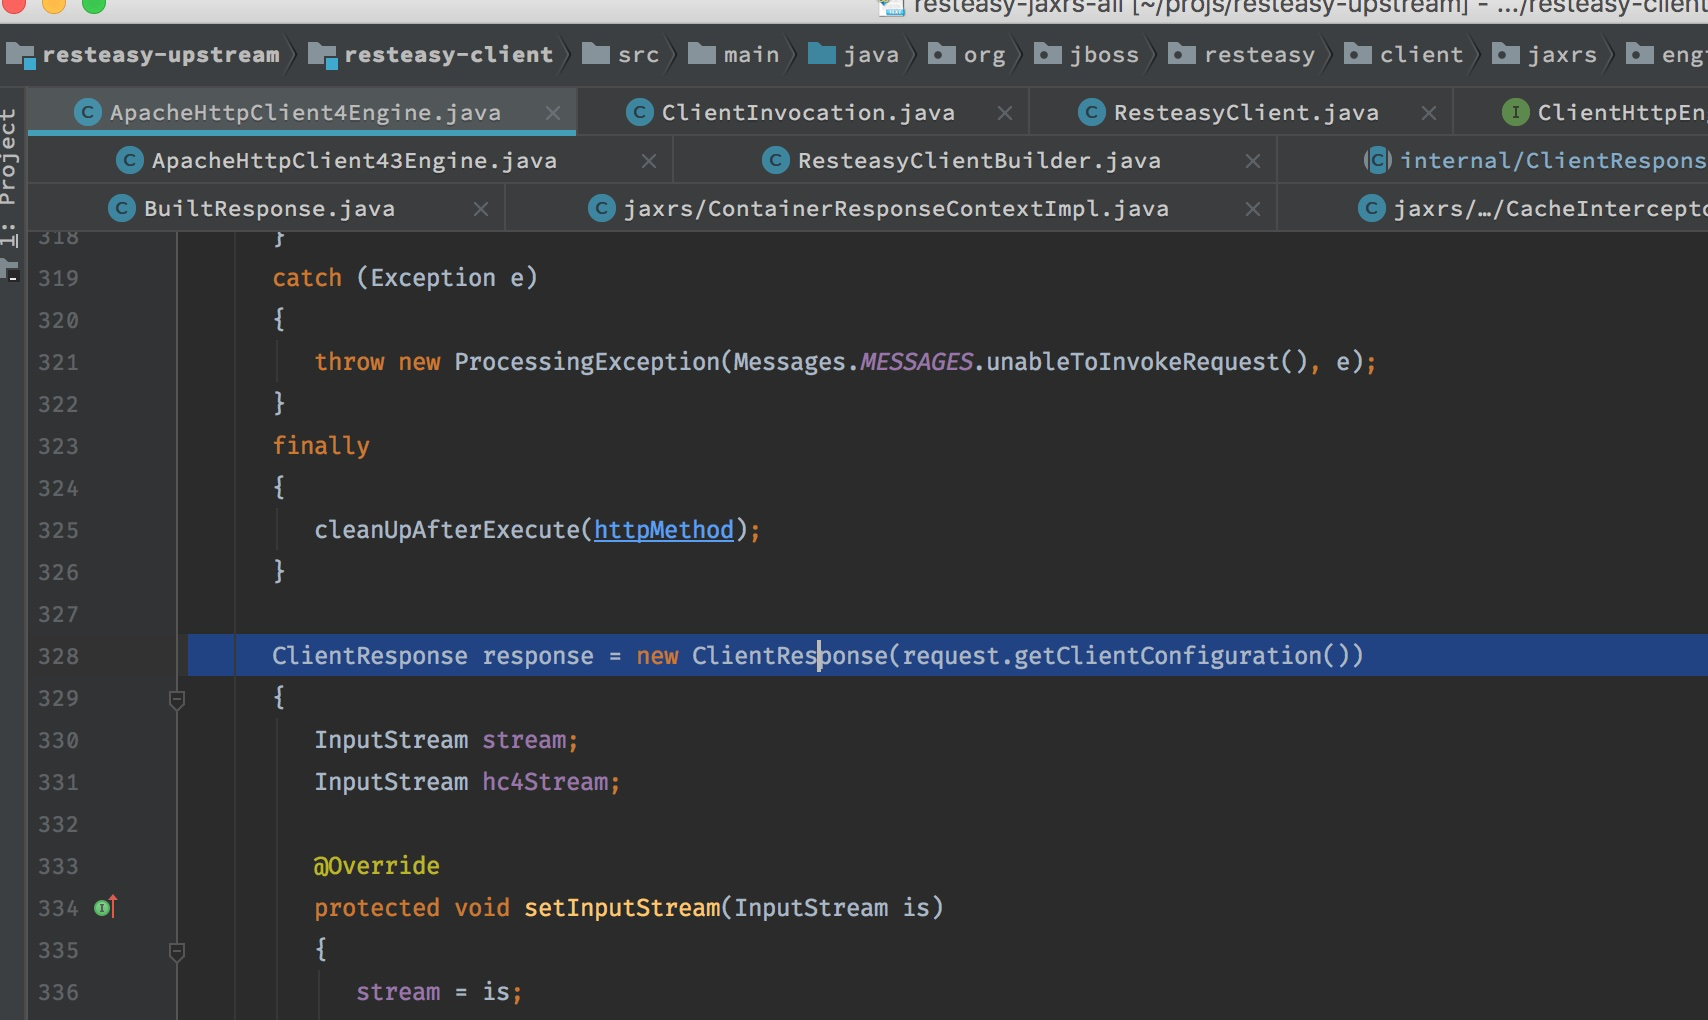Click @Override annotation on line 333

tap(377, 866)
